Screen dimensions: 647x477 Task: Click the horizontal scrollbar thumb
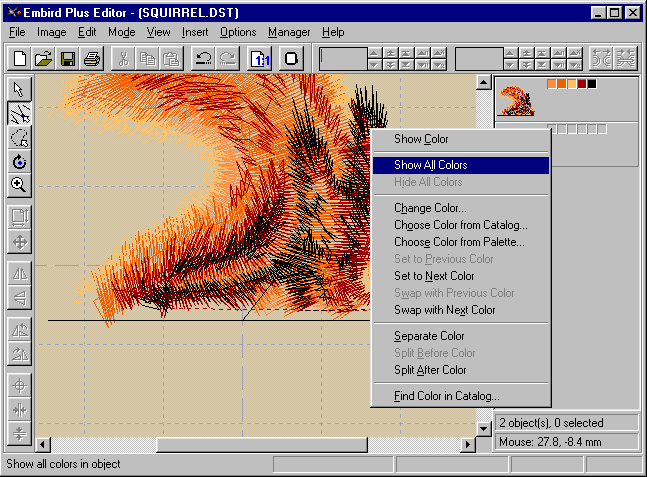click(262, 445)
